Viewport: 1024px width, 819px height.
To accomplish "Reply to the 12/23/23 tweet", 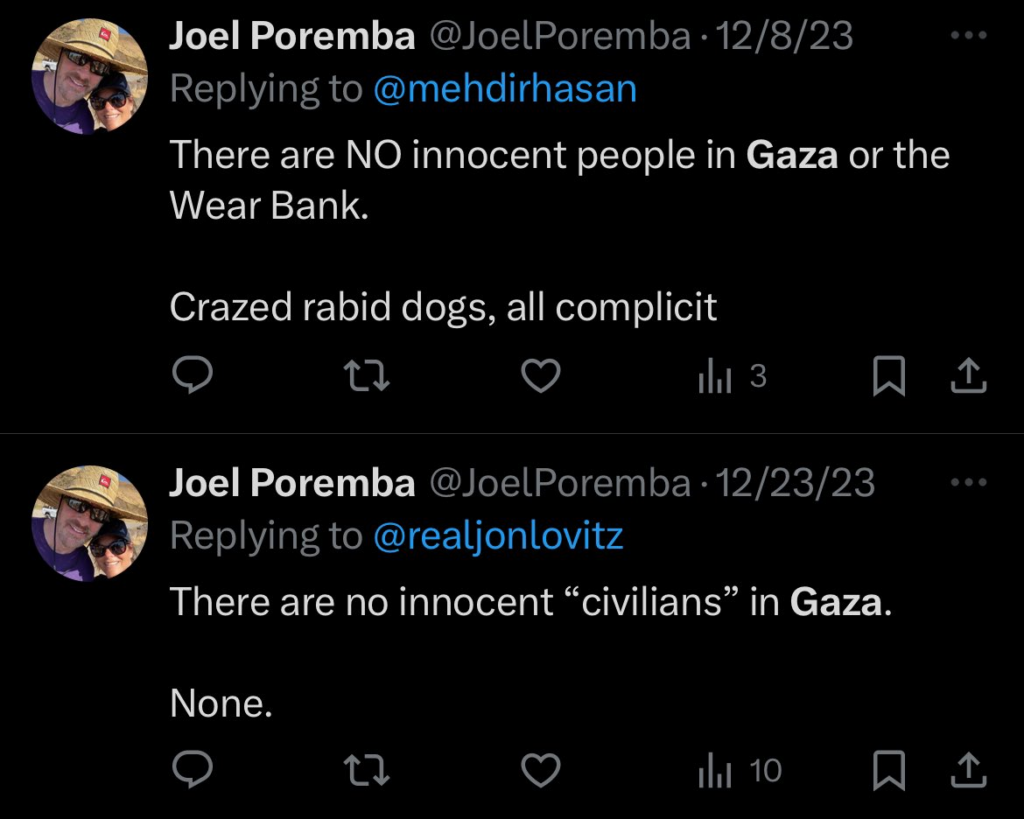I will tap(193, 770).
